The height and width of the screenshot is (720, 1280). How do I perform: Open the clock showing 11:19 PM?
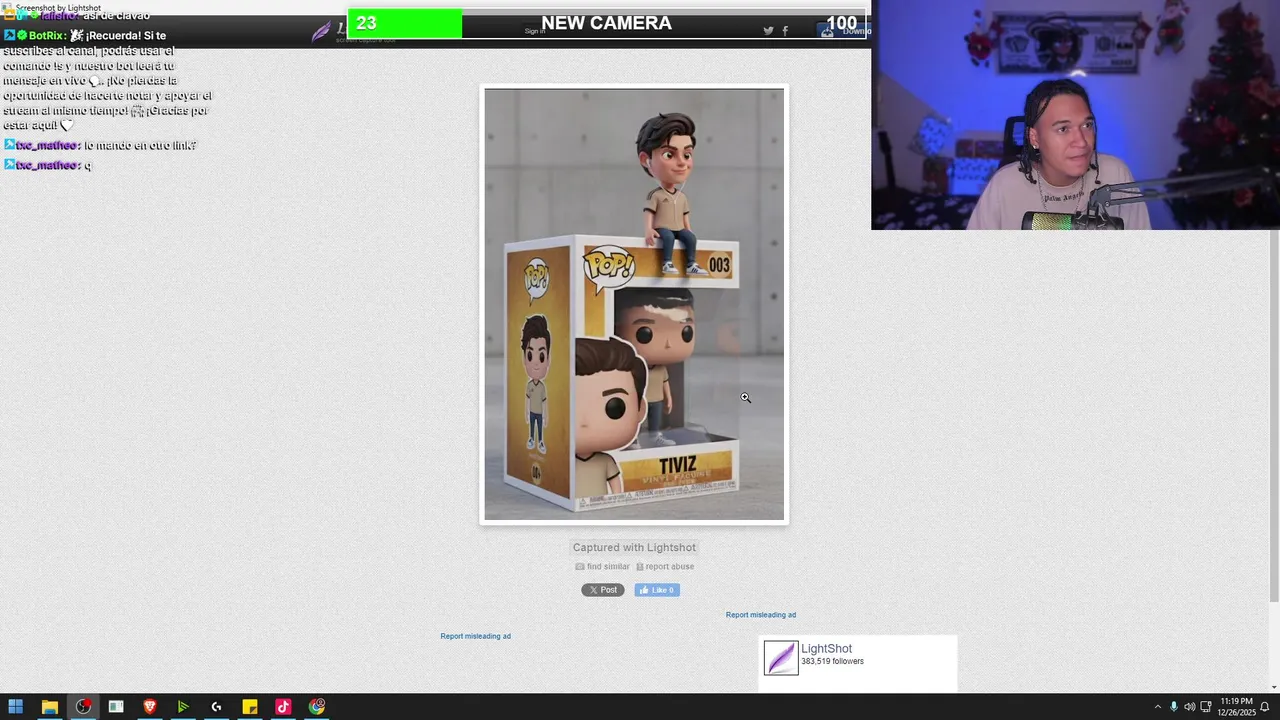[x=1236, y=707]
